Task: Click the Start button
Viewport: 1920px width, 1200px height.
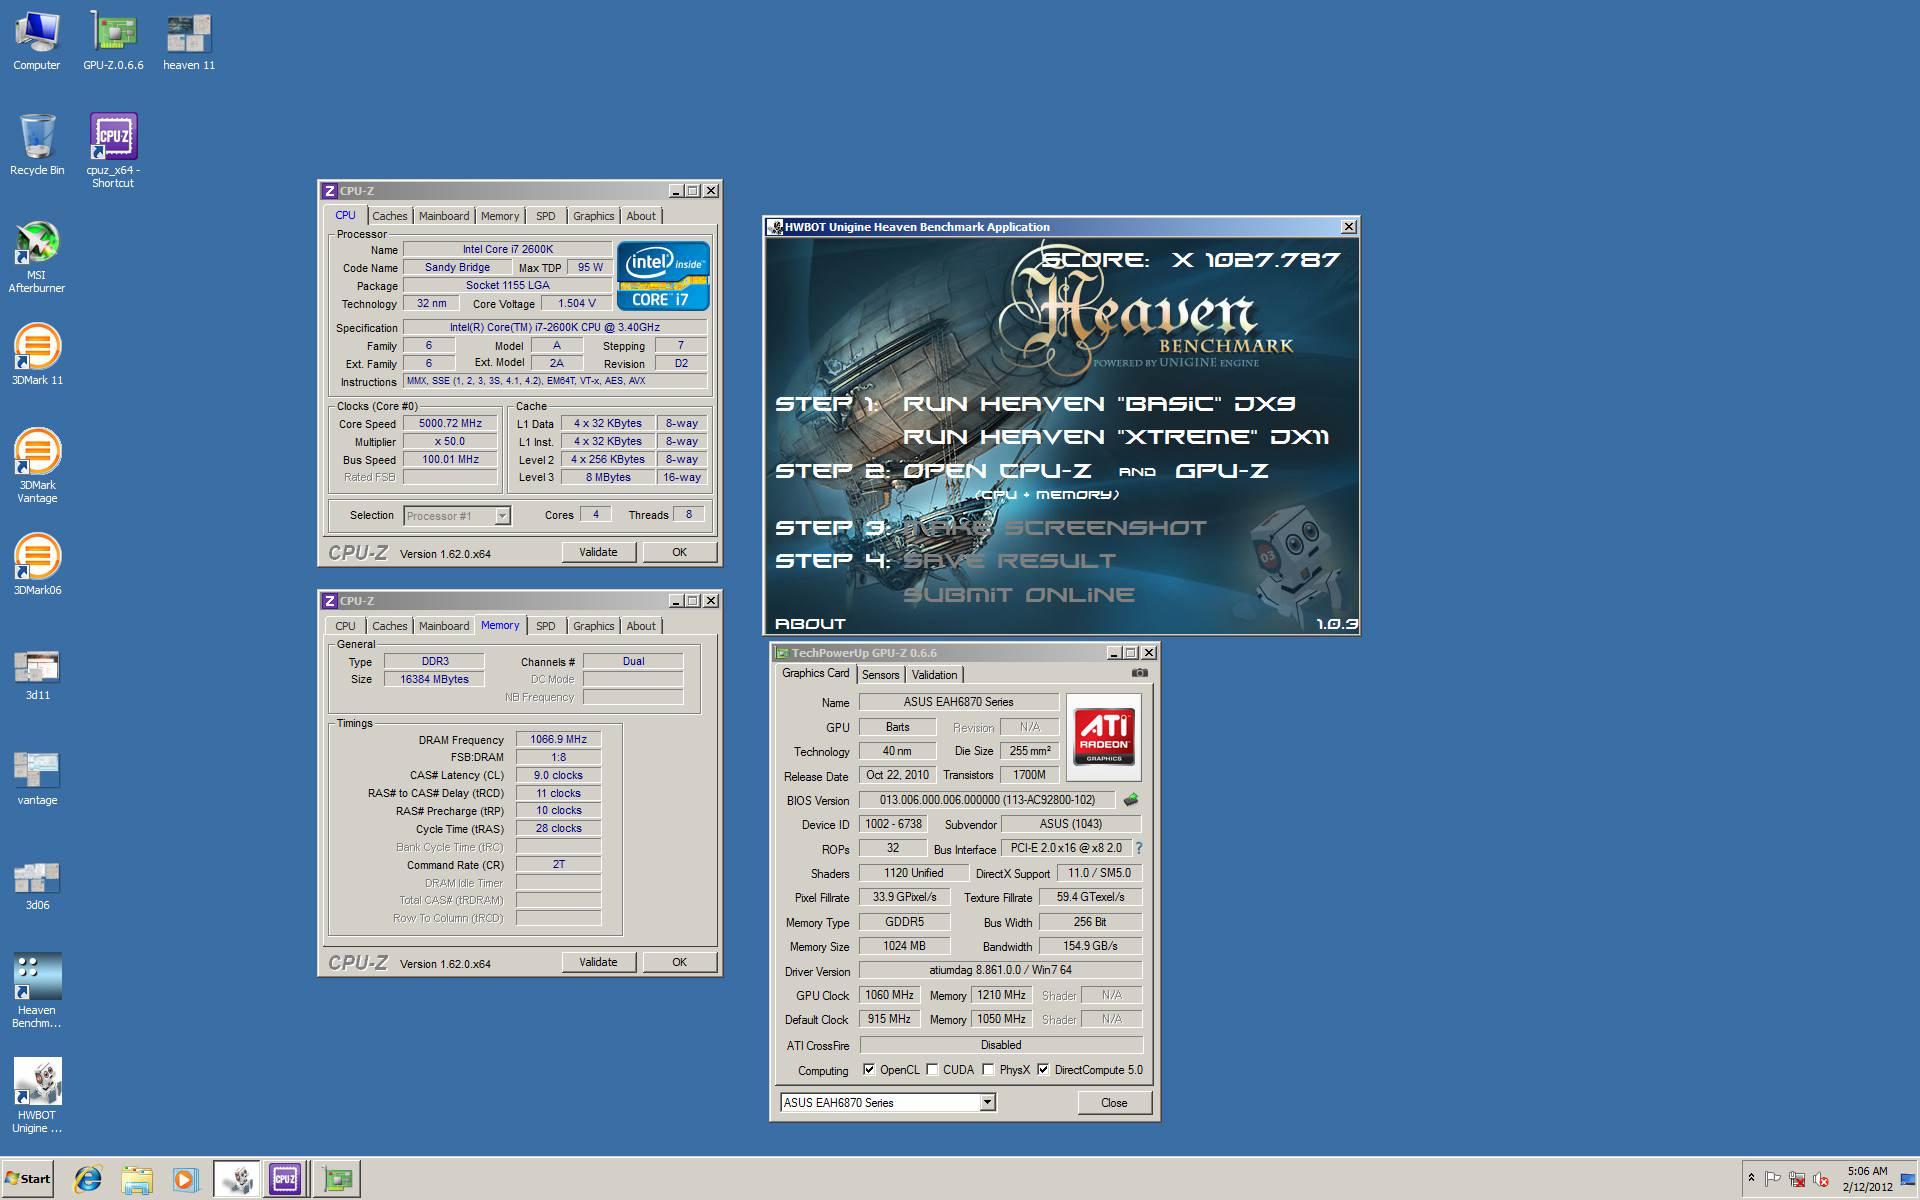Action: click(x=28, y=1179)
